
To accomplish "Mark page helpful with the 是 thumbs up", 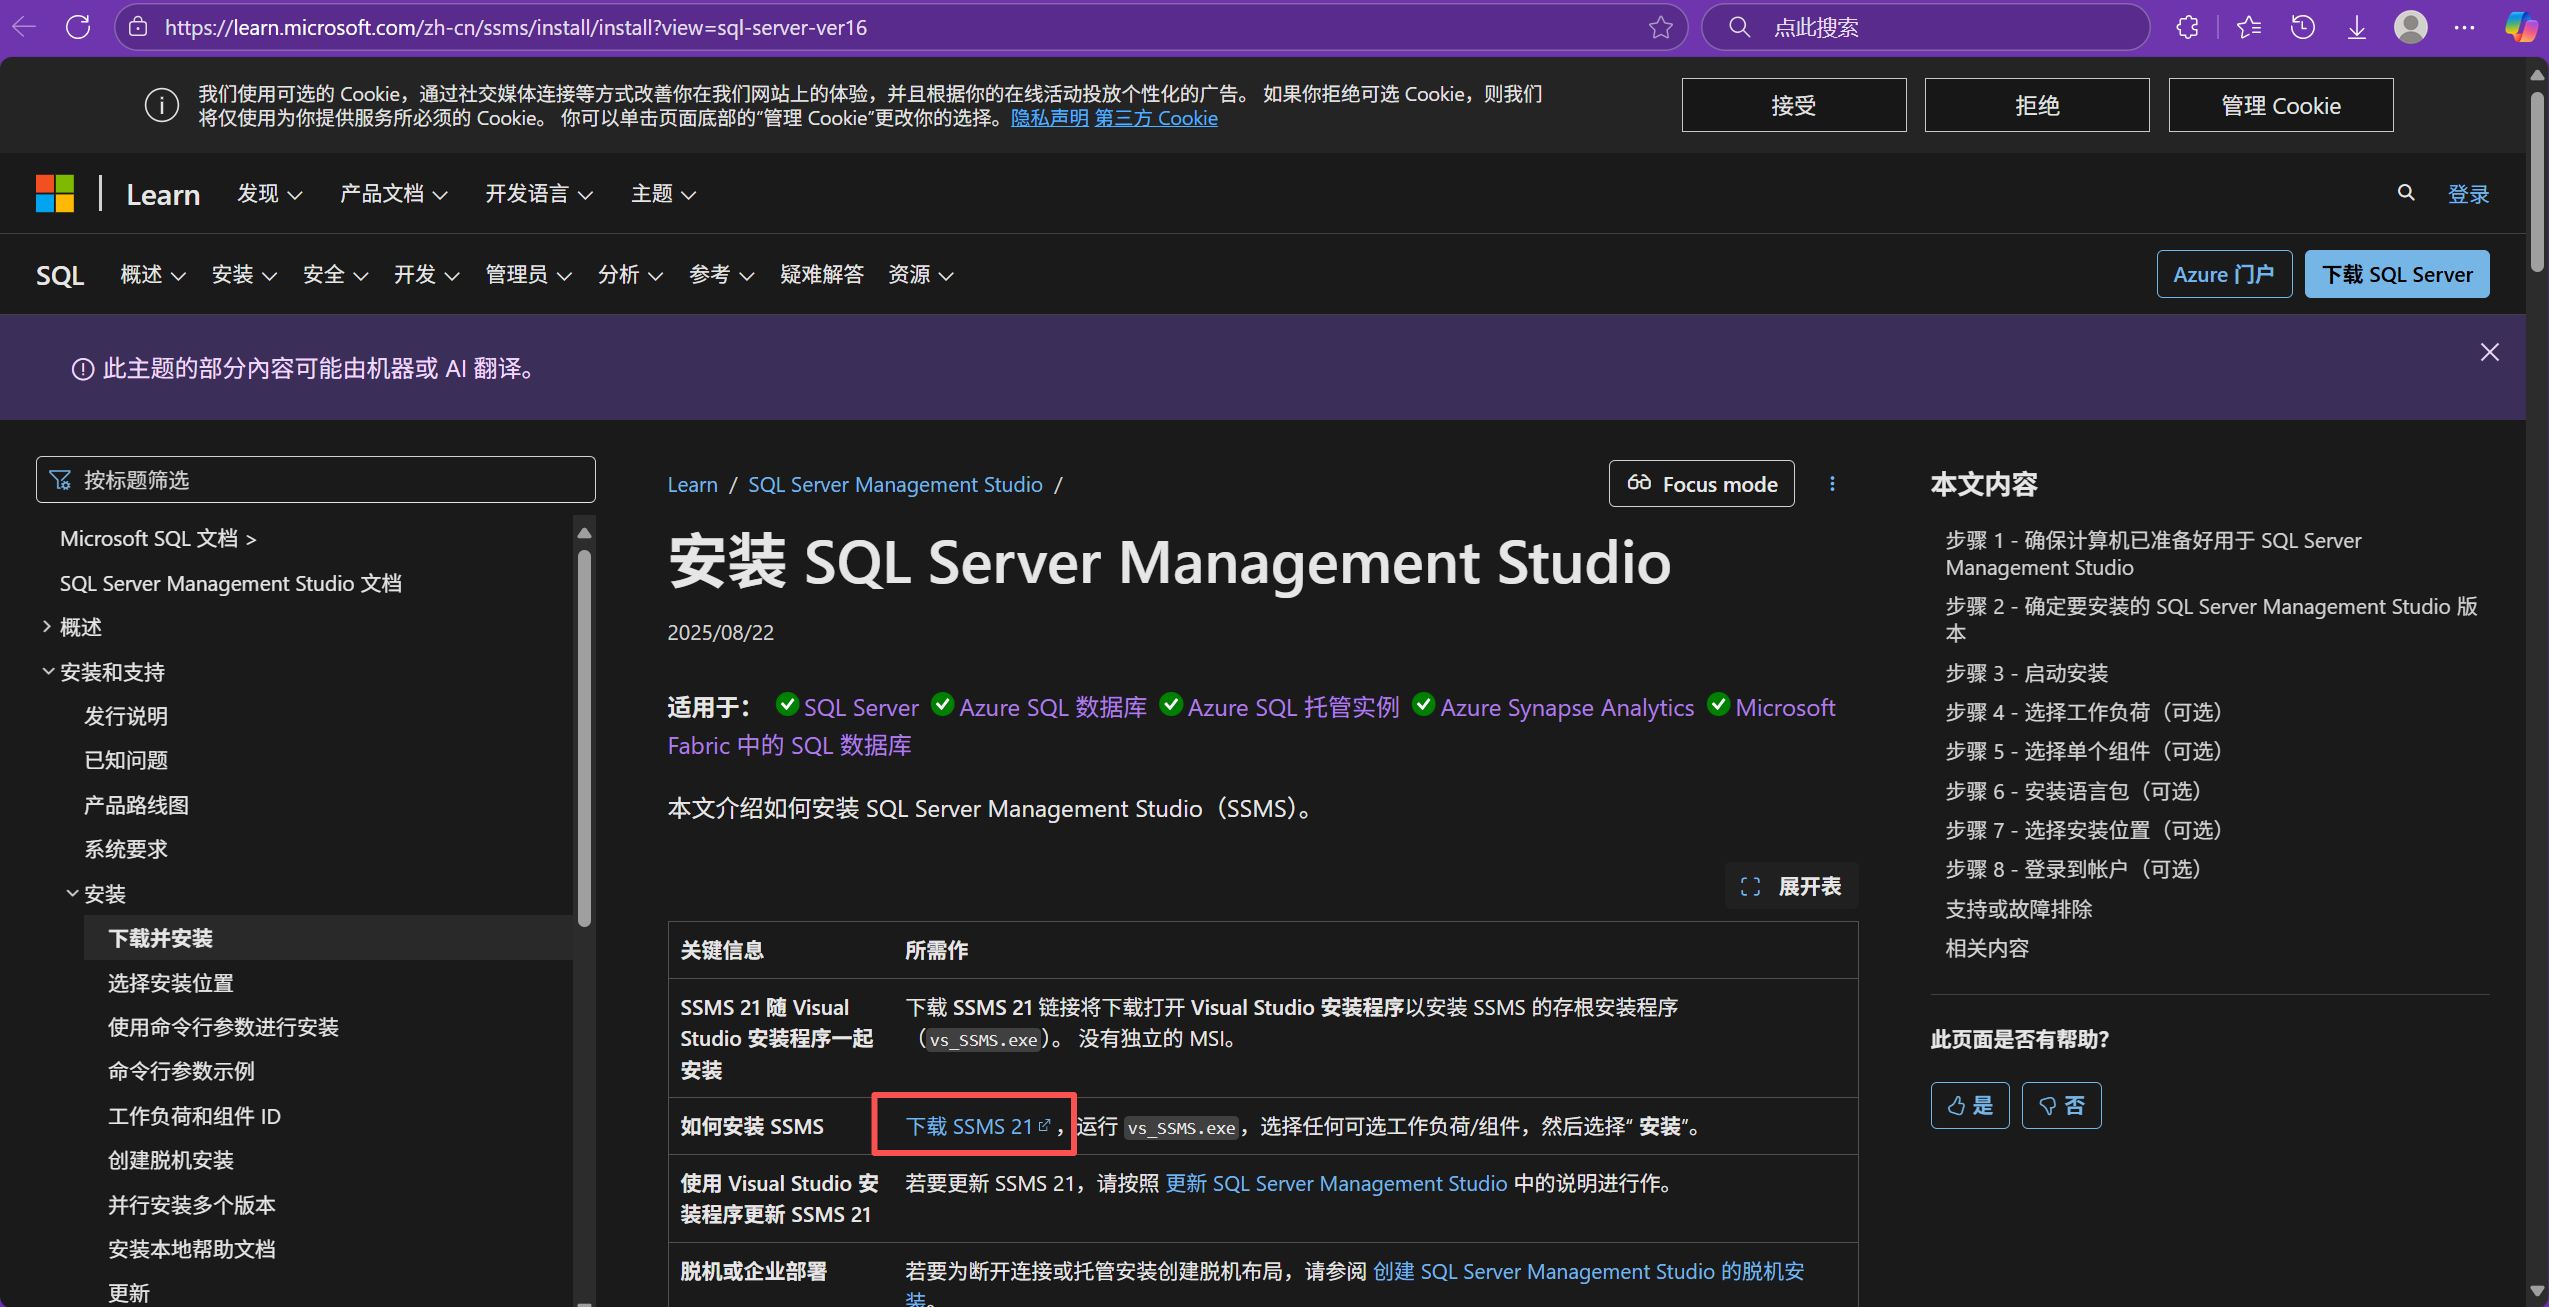I will tap(1969, 1105).
